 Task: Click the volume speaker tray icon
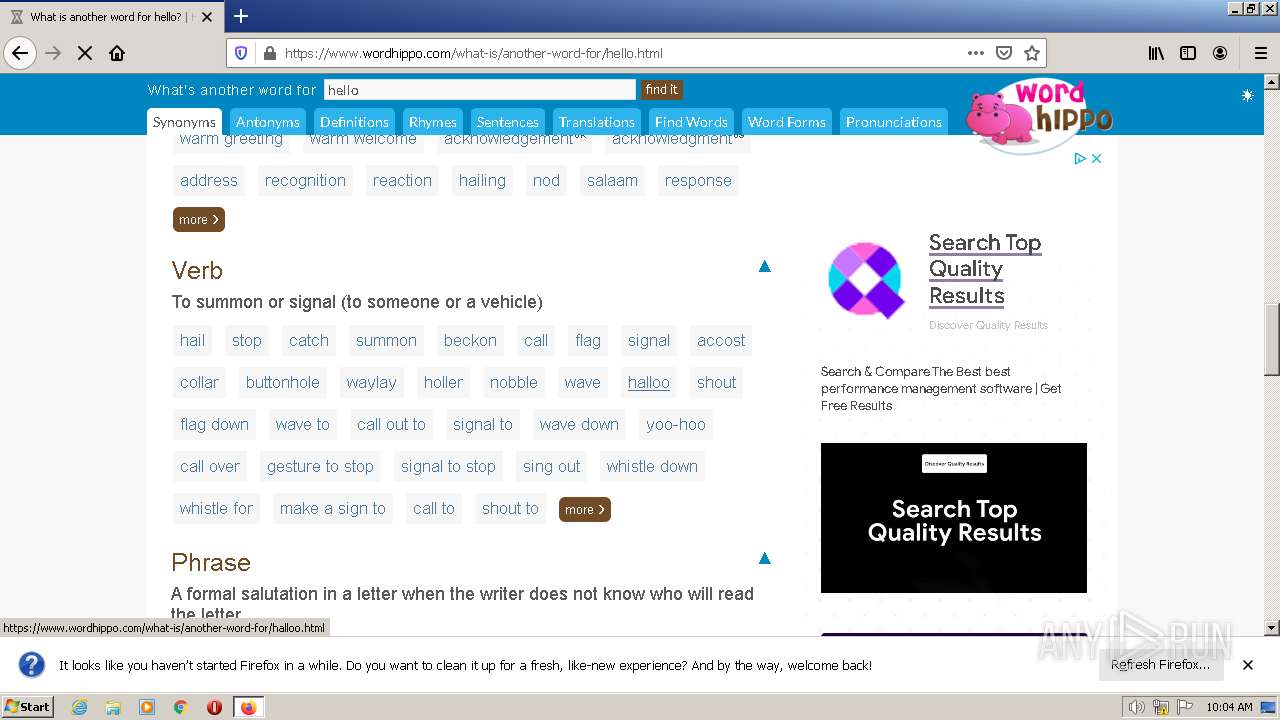point(1137,707)
